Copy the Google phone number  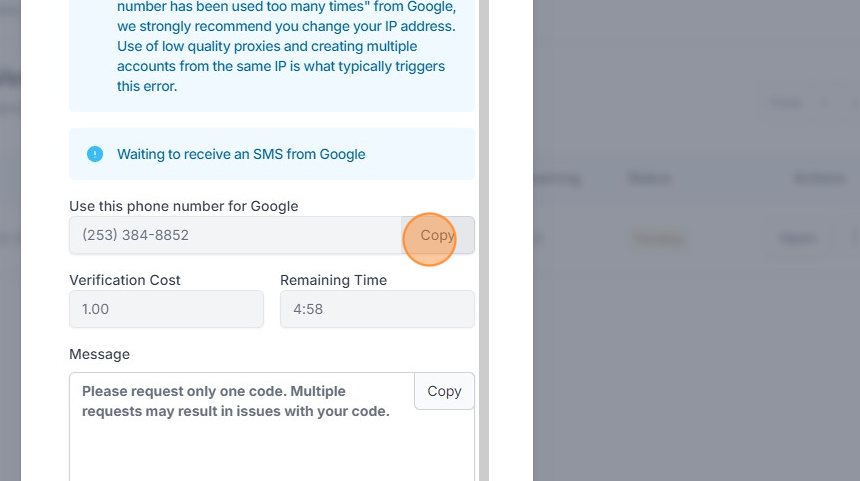pos(437,236)
